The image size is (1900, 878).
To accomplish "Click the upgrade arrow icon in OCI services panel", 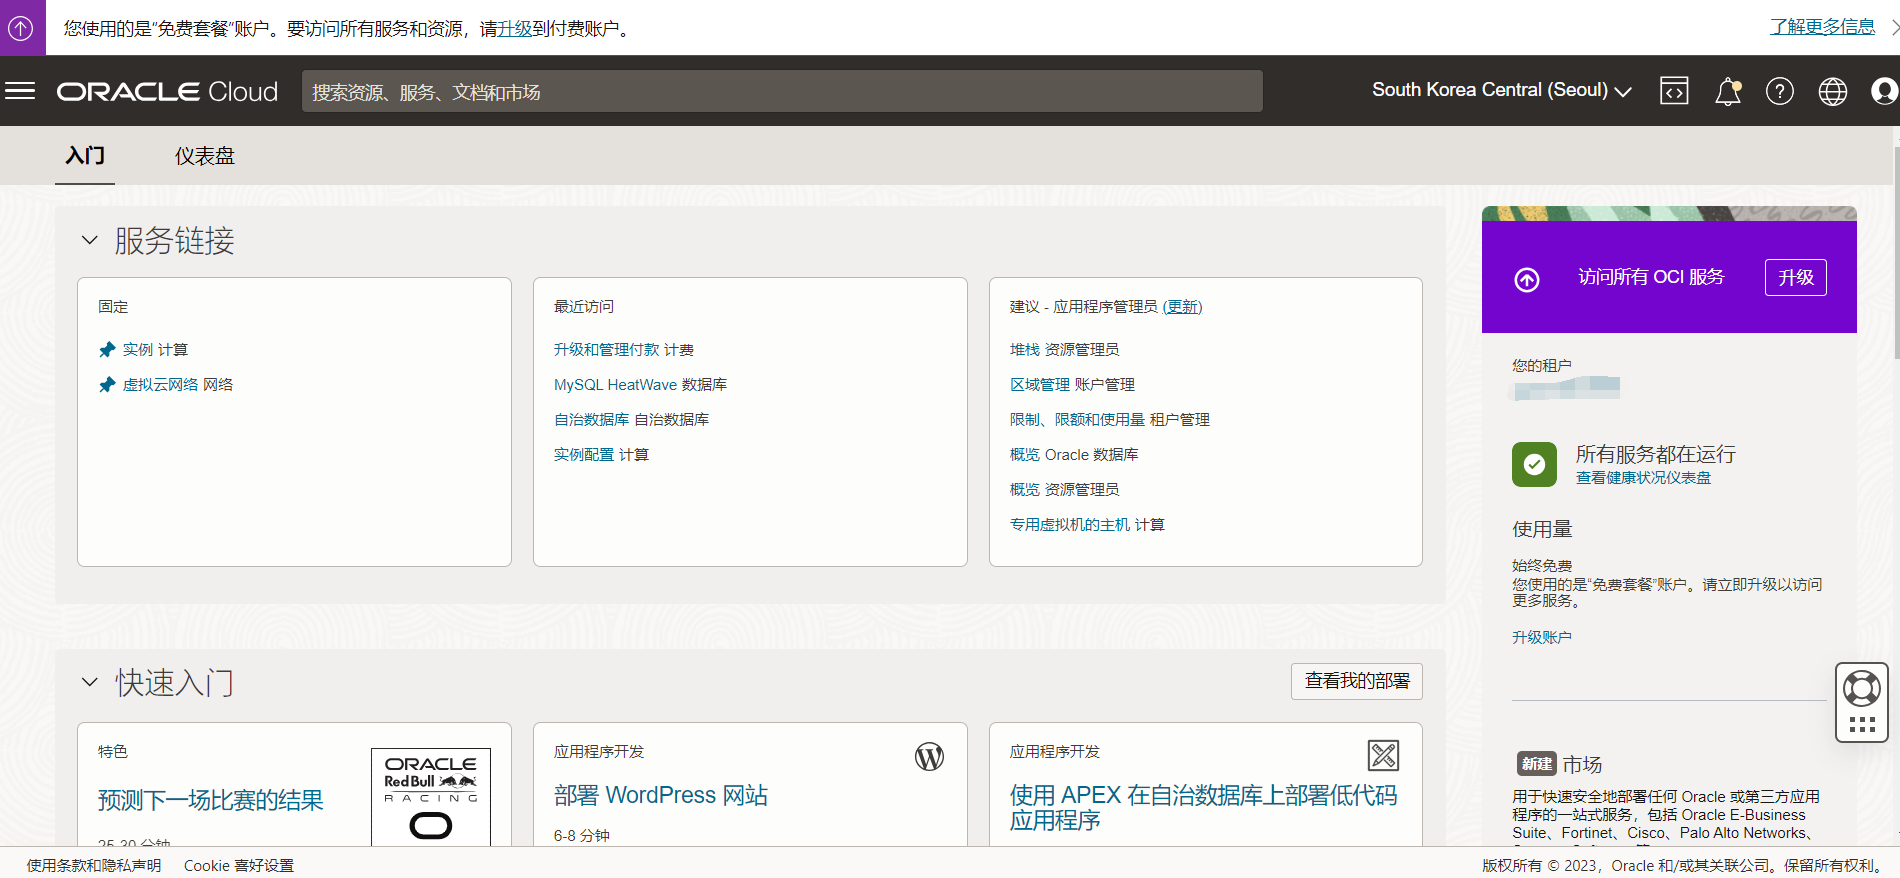I will click(x=1527, y=279).
